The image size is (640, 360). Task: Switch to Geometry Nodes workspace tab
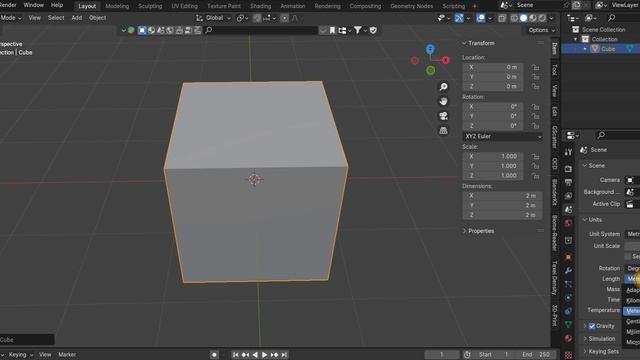coord(411,6)
